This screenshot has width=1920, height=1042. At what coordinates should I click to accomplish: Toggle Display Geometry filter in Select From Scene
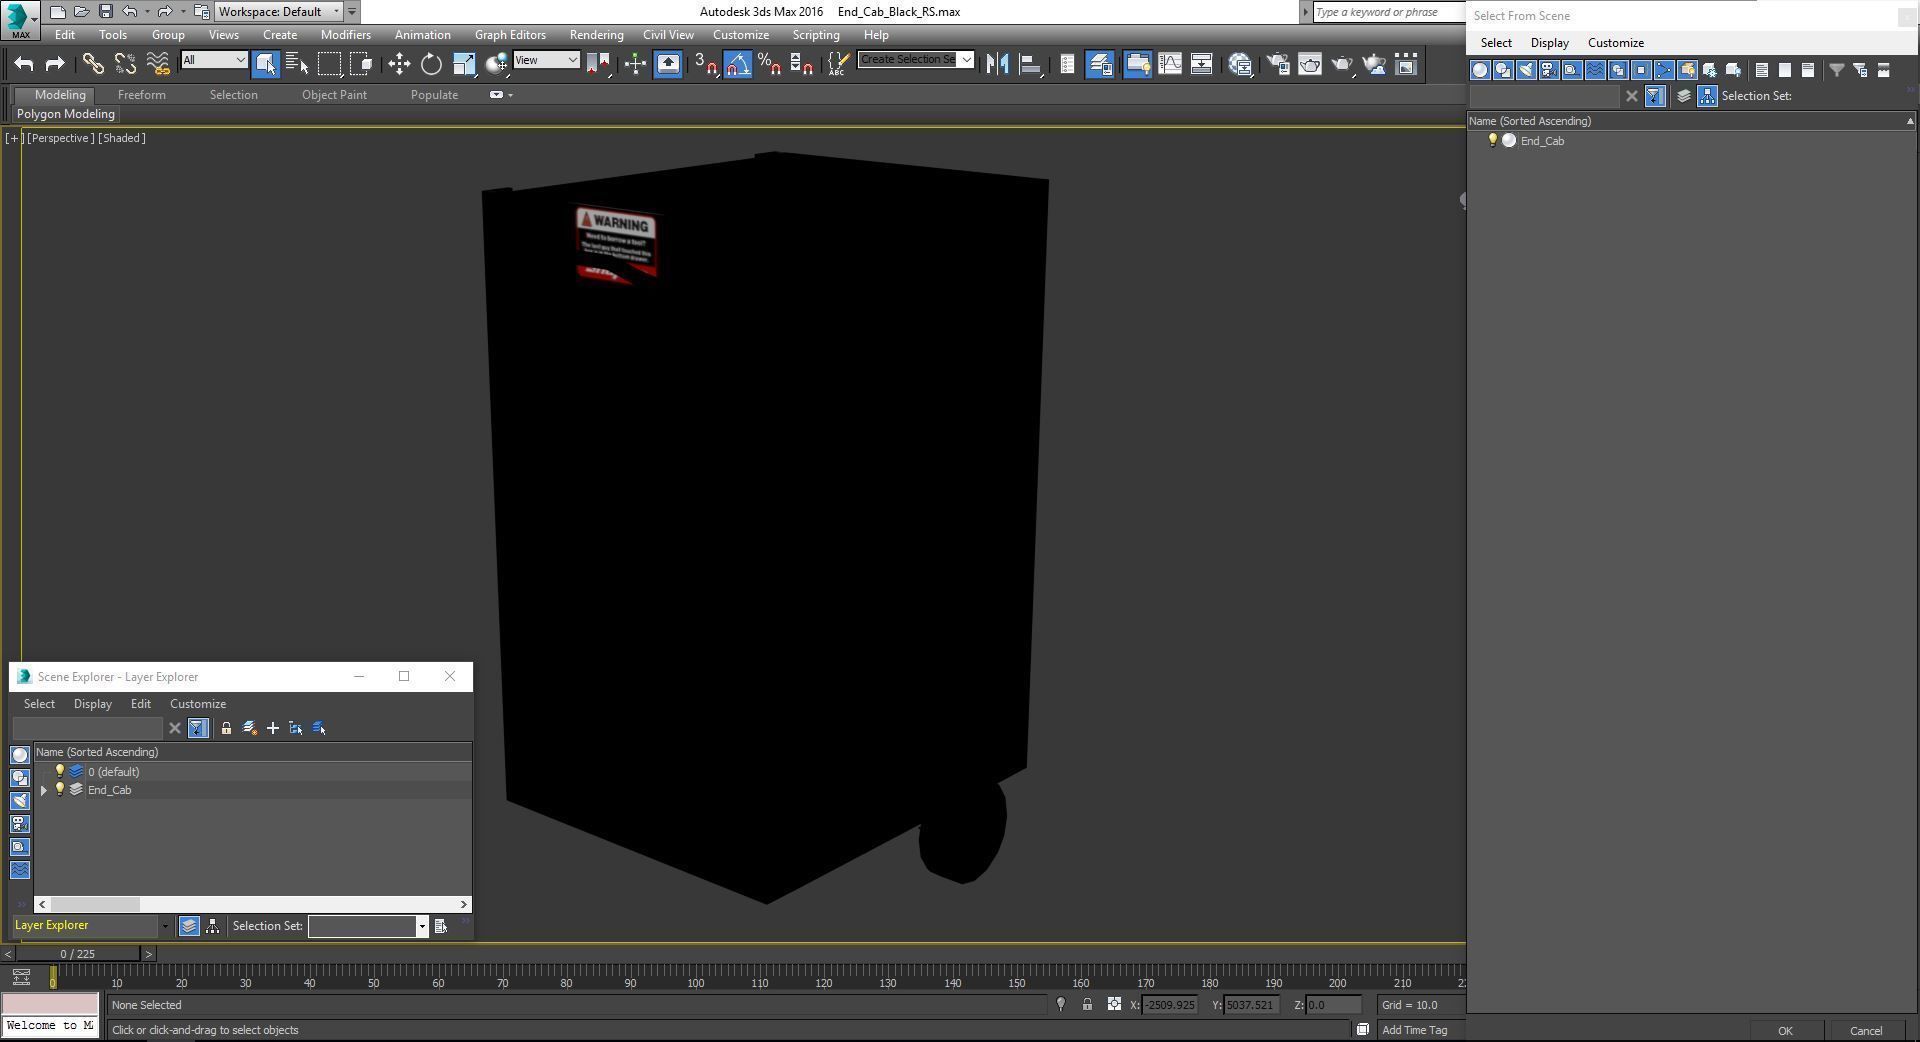(x=1480, y=70)
